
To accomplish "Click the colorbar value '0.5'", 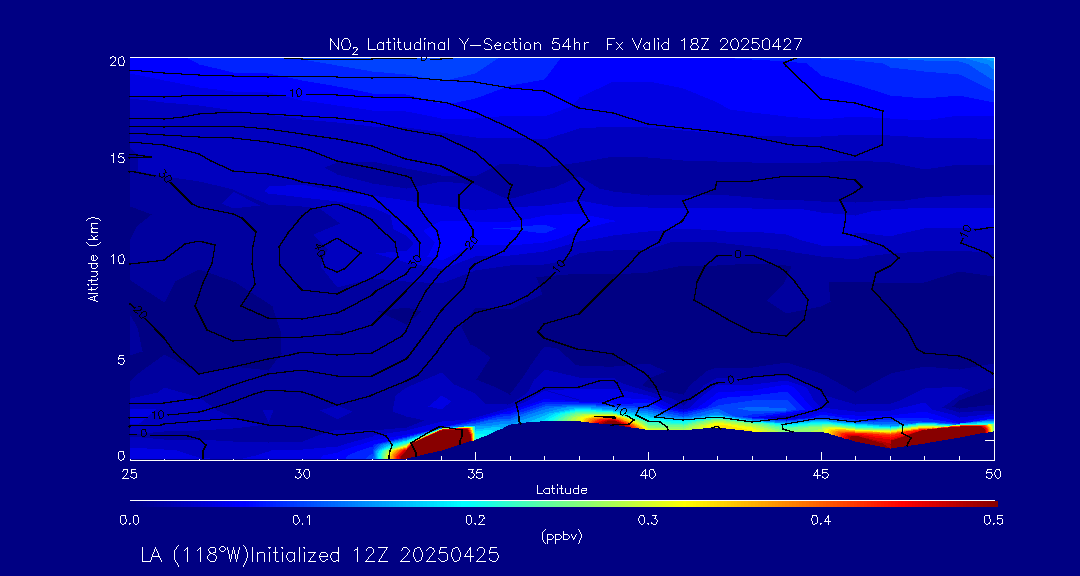I will pos(994,521).
